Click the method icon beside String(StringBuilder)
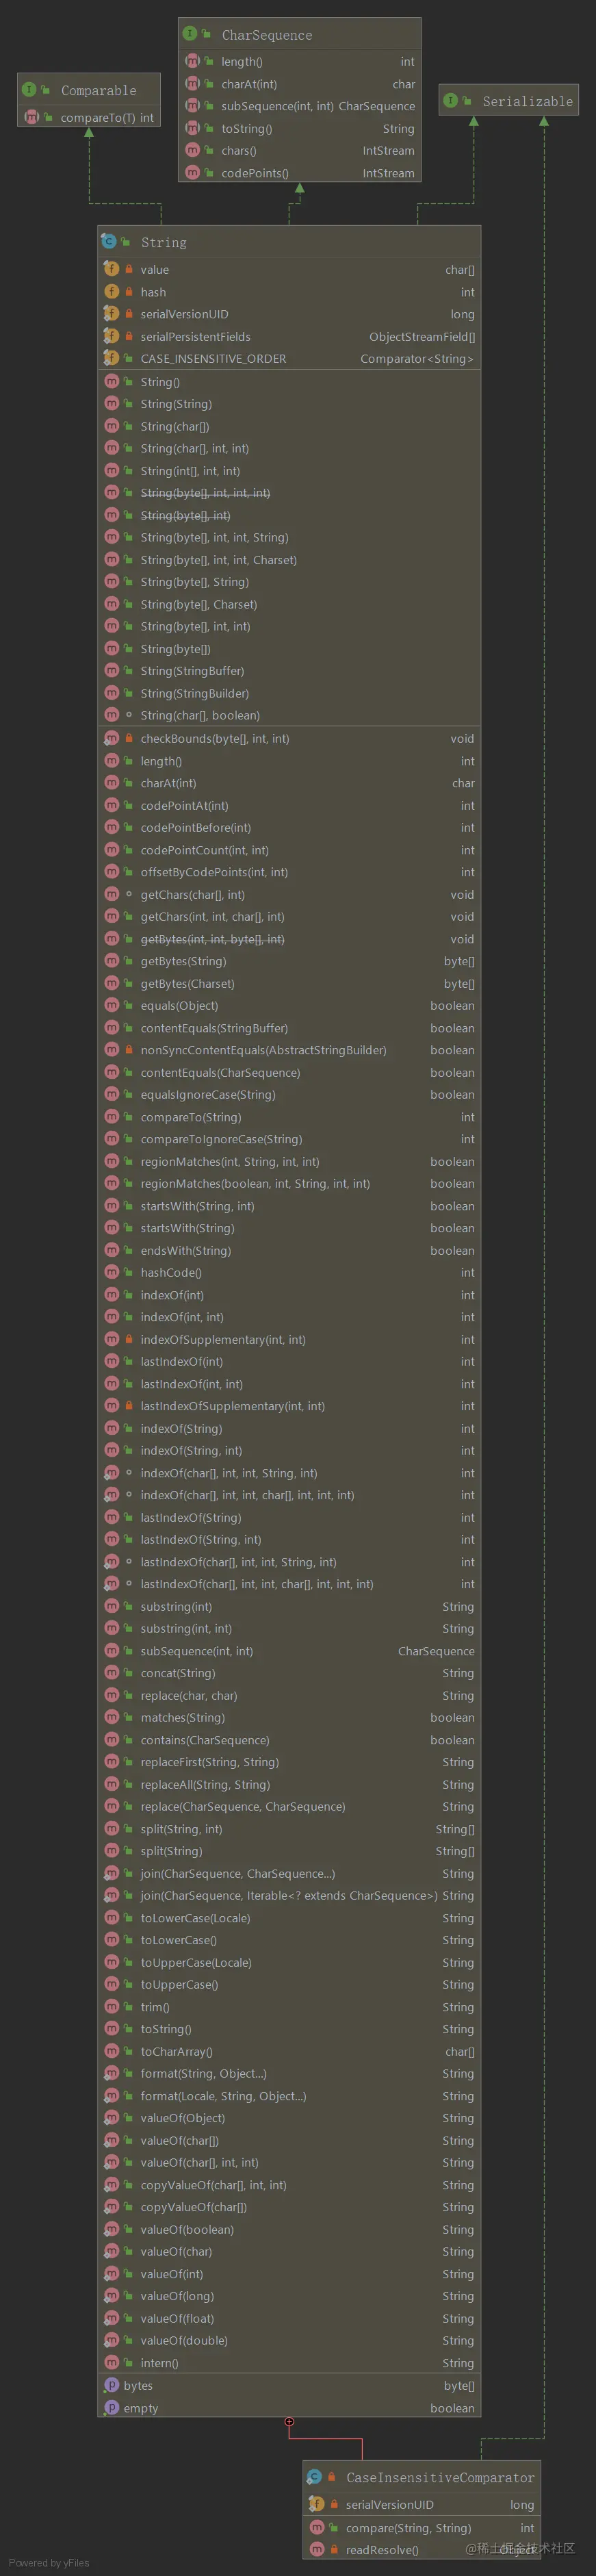The width and height of the screenshot is (596, 2576). 111,693
